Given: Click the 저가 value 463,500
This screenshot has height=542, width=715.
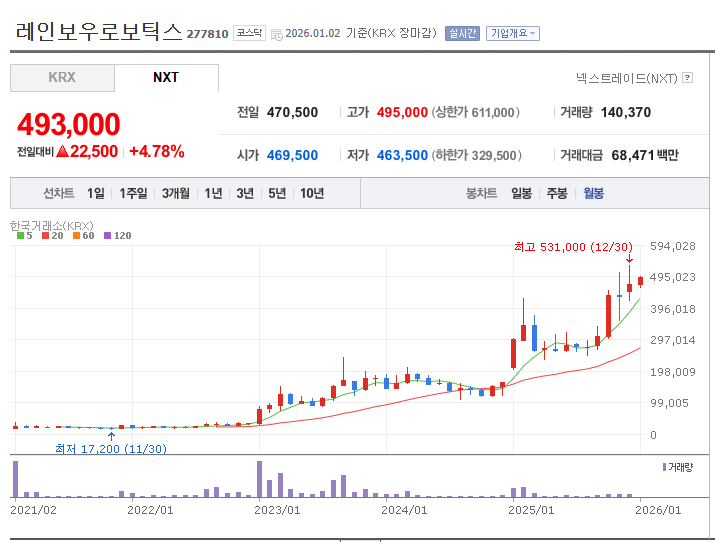Looking at the screenshot, I should coord(402,155).
